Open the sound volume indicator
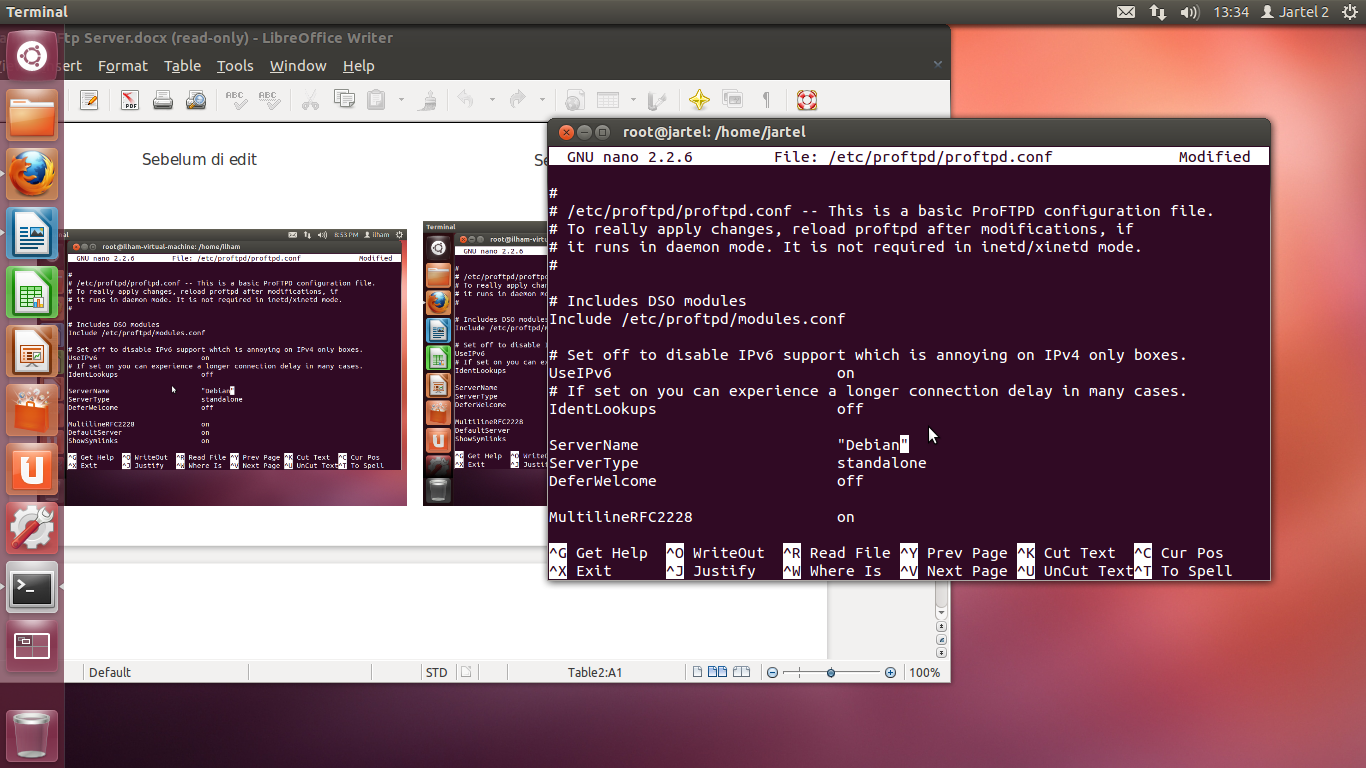Screen dimensions: 1366x768 point(1190,12)
